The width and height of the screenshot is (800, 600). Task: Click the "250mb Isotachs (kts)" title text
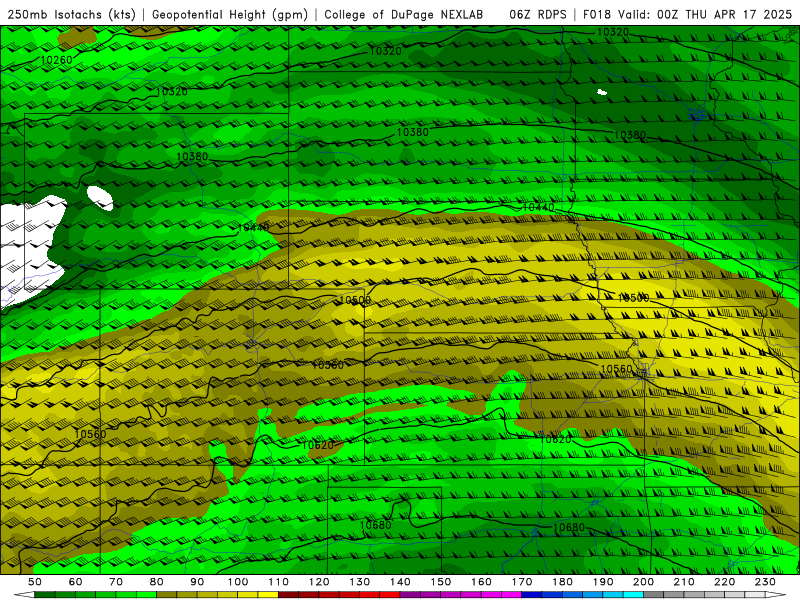pyautogui.click(x=72, y=14)
